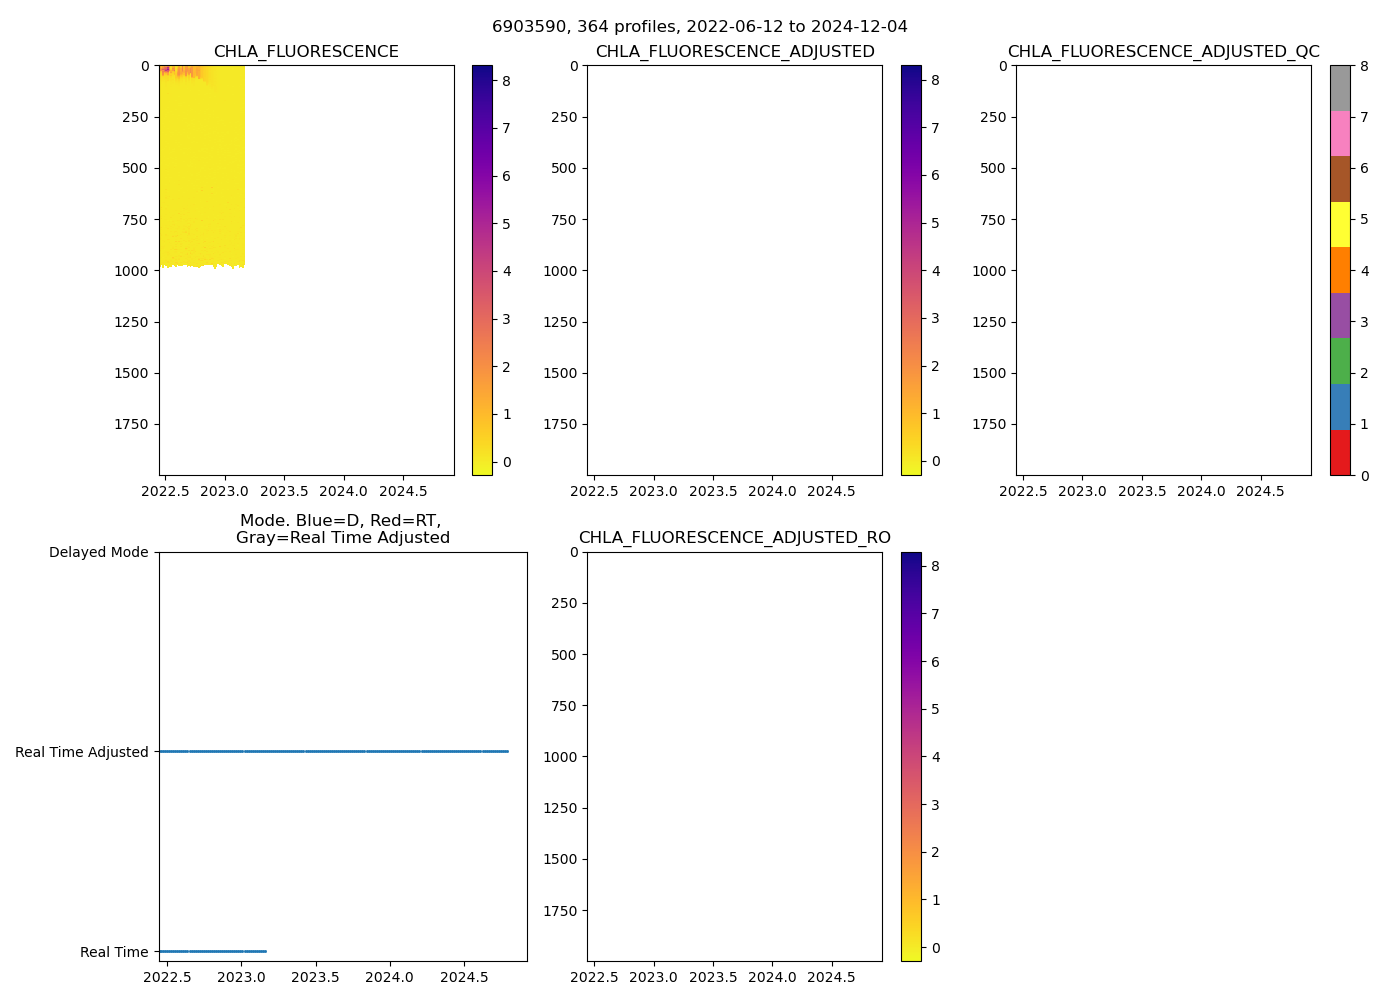Click the red segment of the QC colorbar
1400x1000 pixels.
pyautogui.click(x=1340, y=453)
